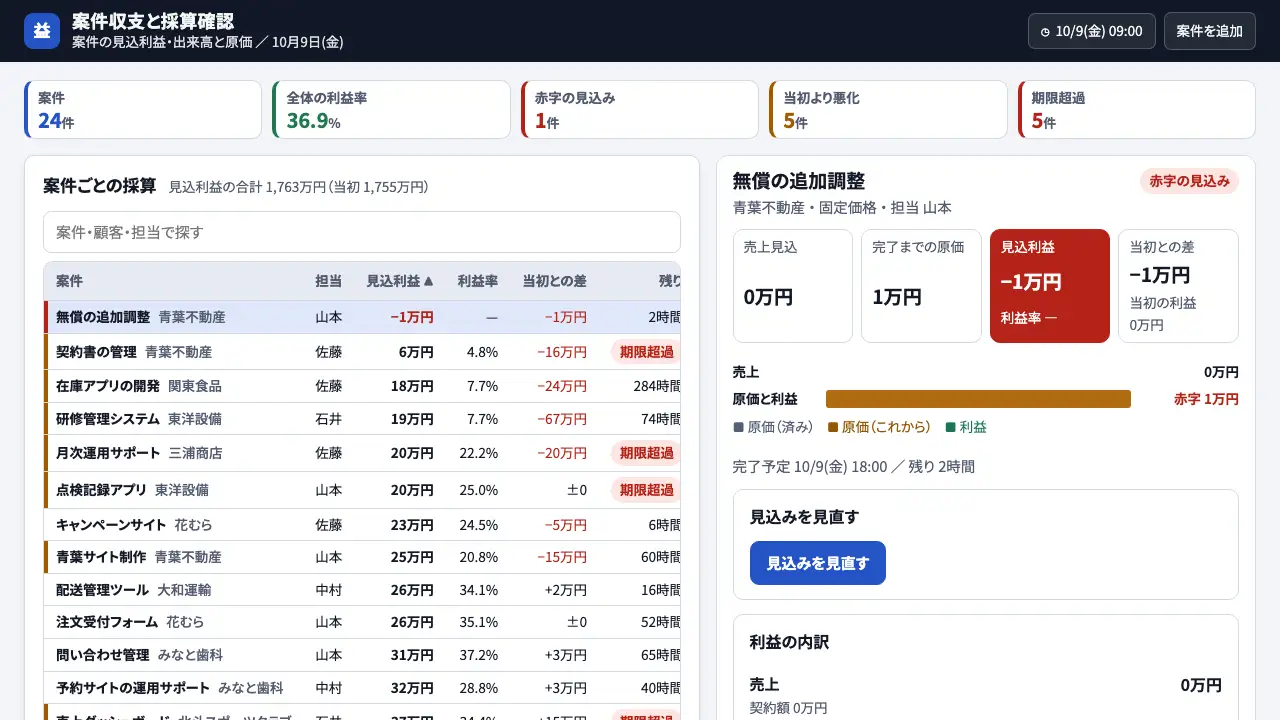Click the 期限超過 badge on 月次運用サポート row
1280x720 pixels.
[646, 453]
